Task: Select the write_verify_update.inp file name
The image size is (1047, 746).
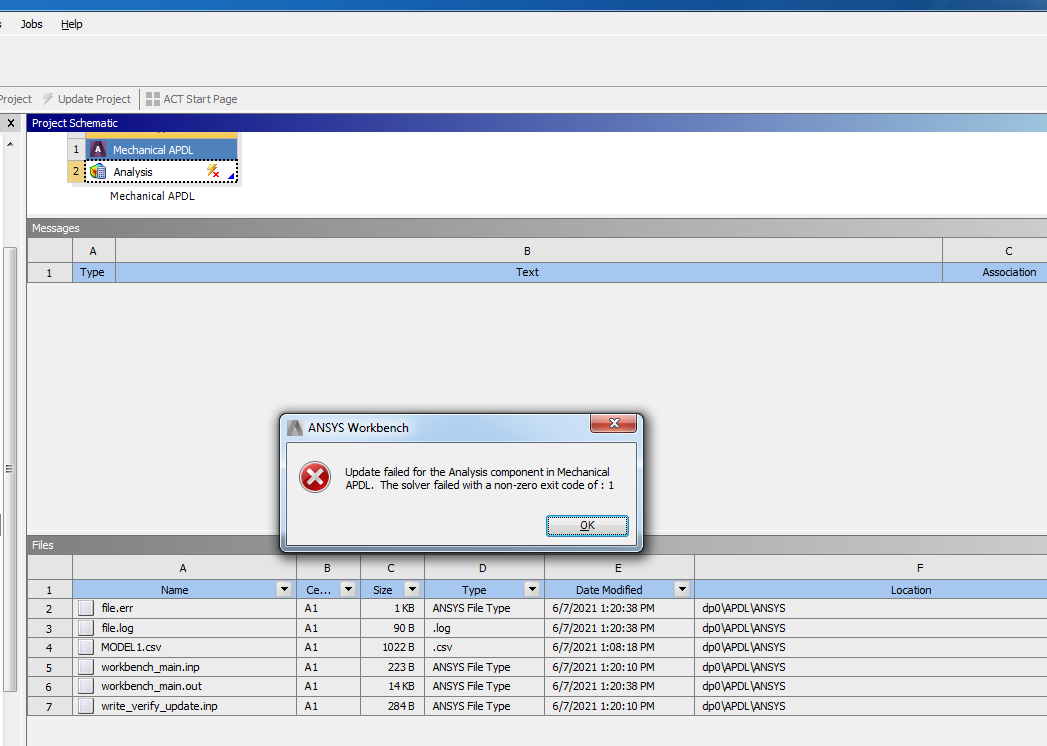Action: (160, 706)
